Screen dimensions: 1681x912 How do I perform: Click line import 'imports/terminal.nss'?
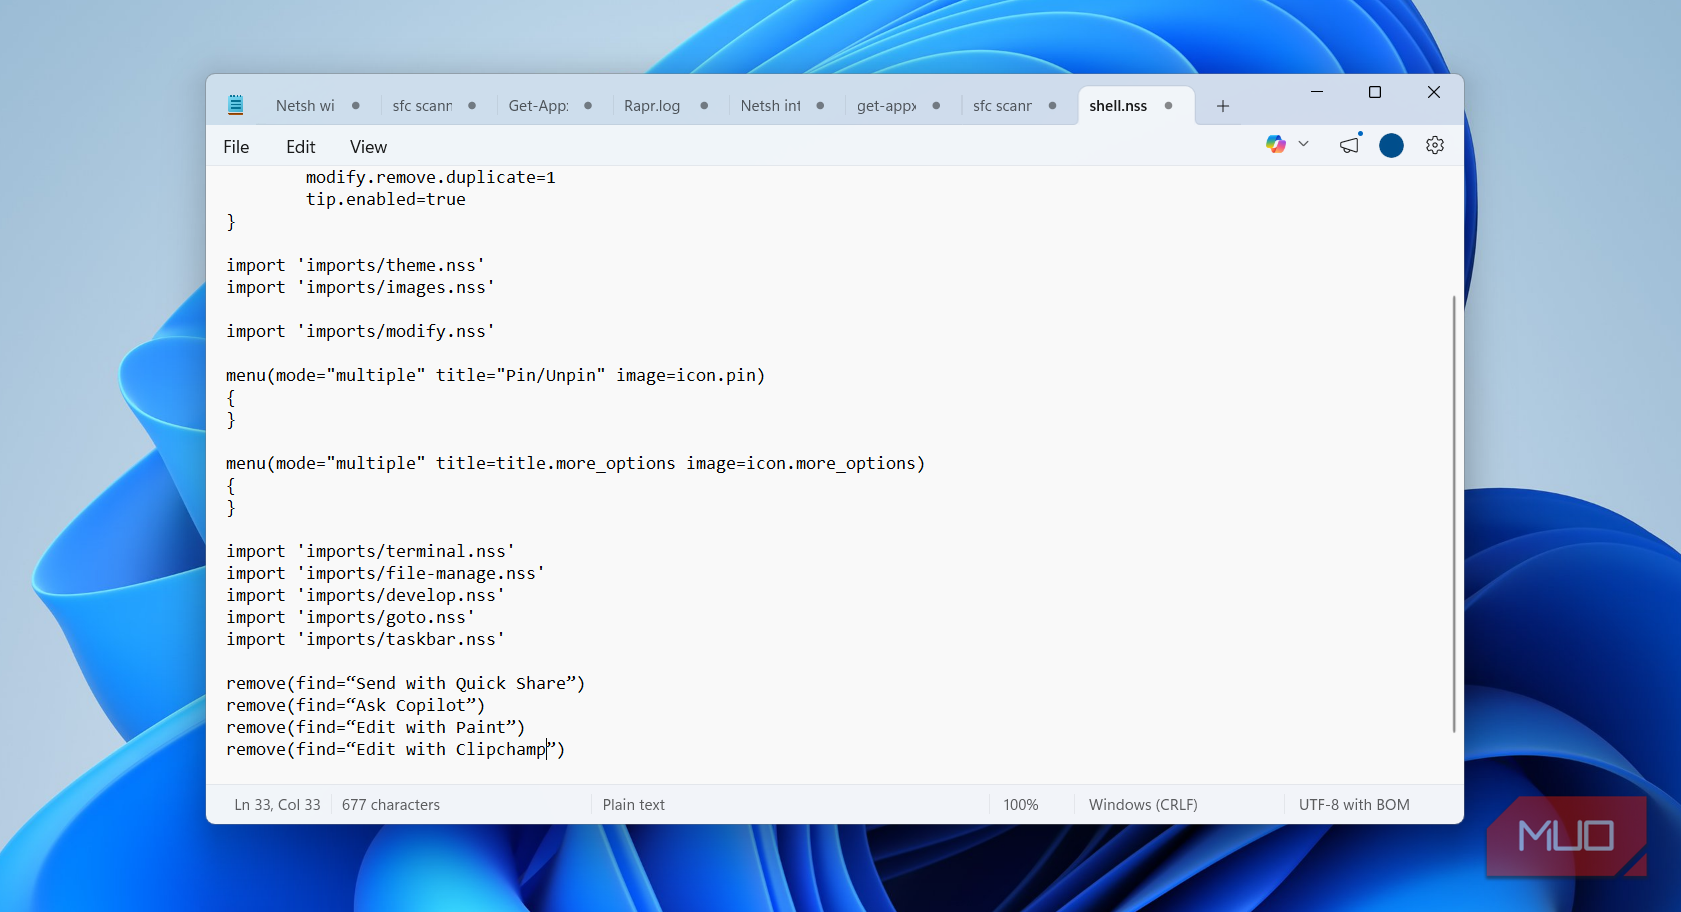(370, 551)
